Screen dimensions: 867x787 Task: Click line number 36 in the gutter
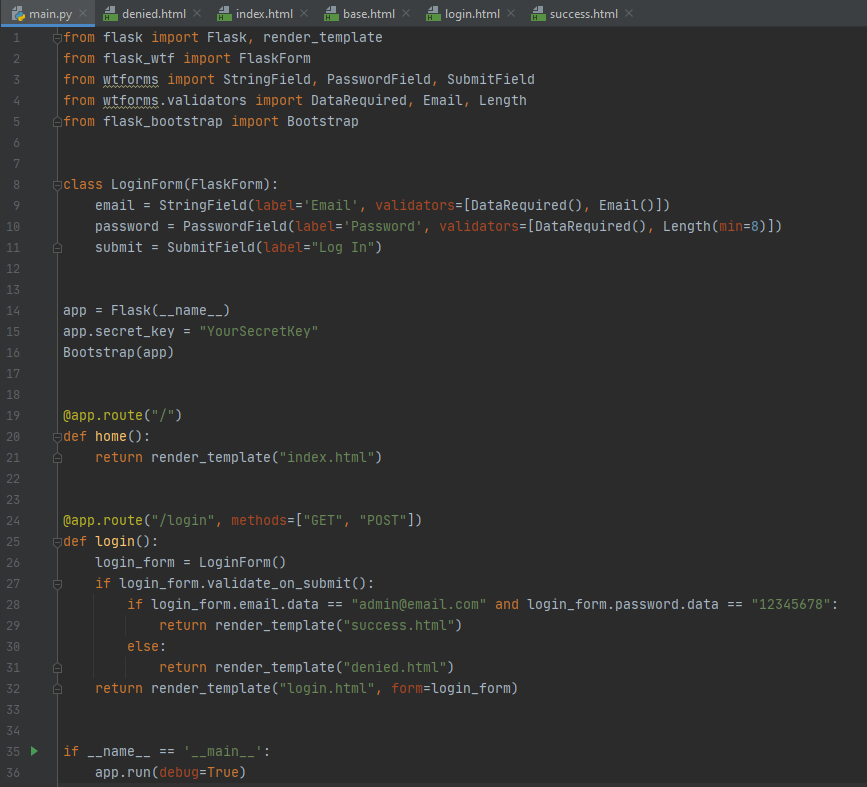pyautogui.click(x=13, y=773)
